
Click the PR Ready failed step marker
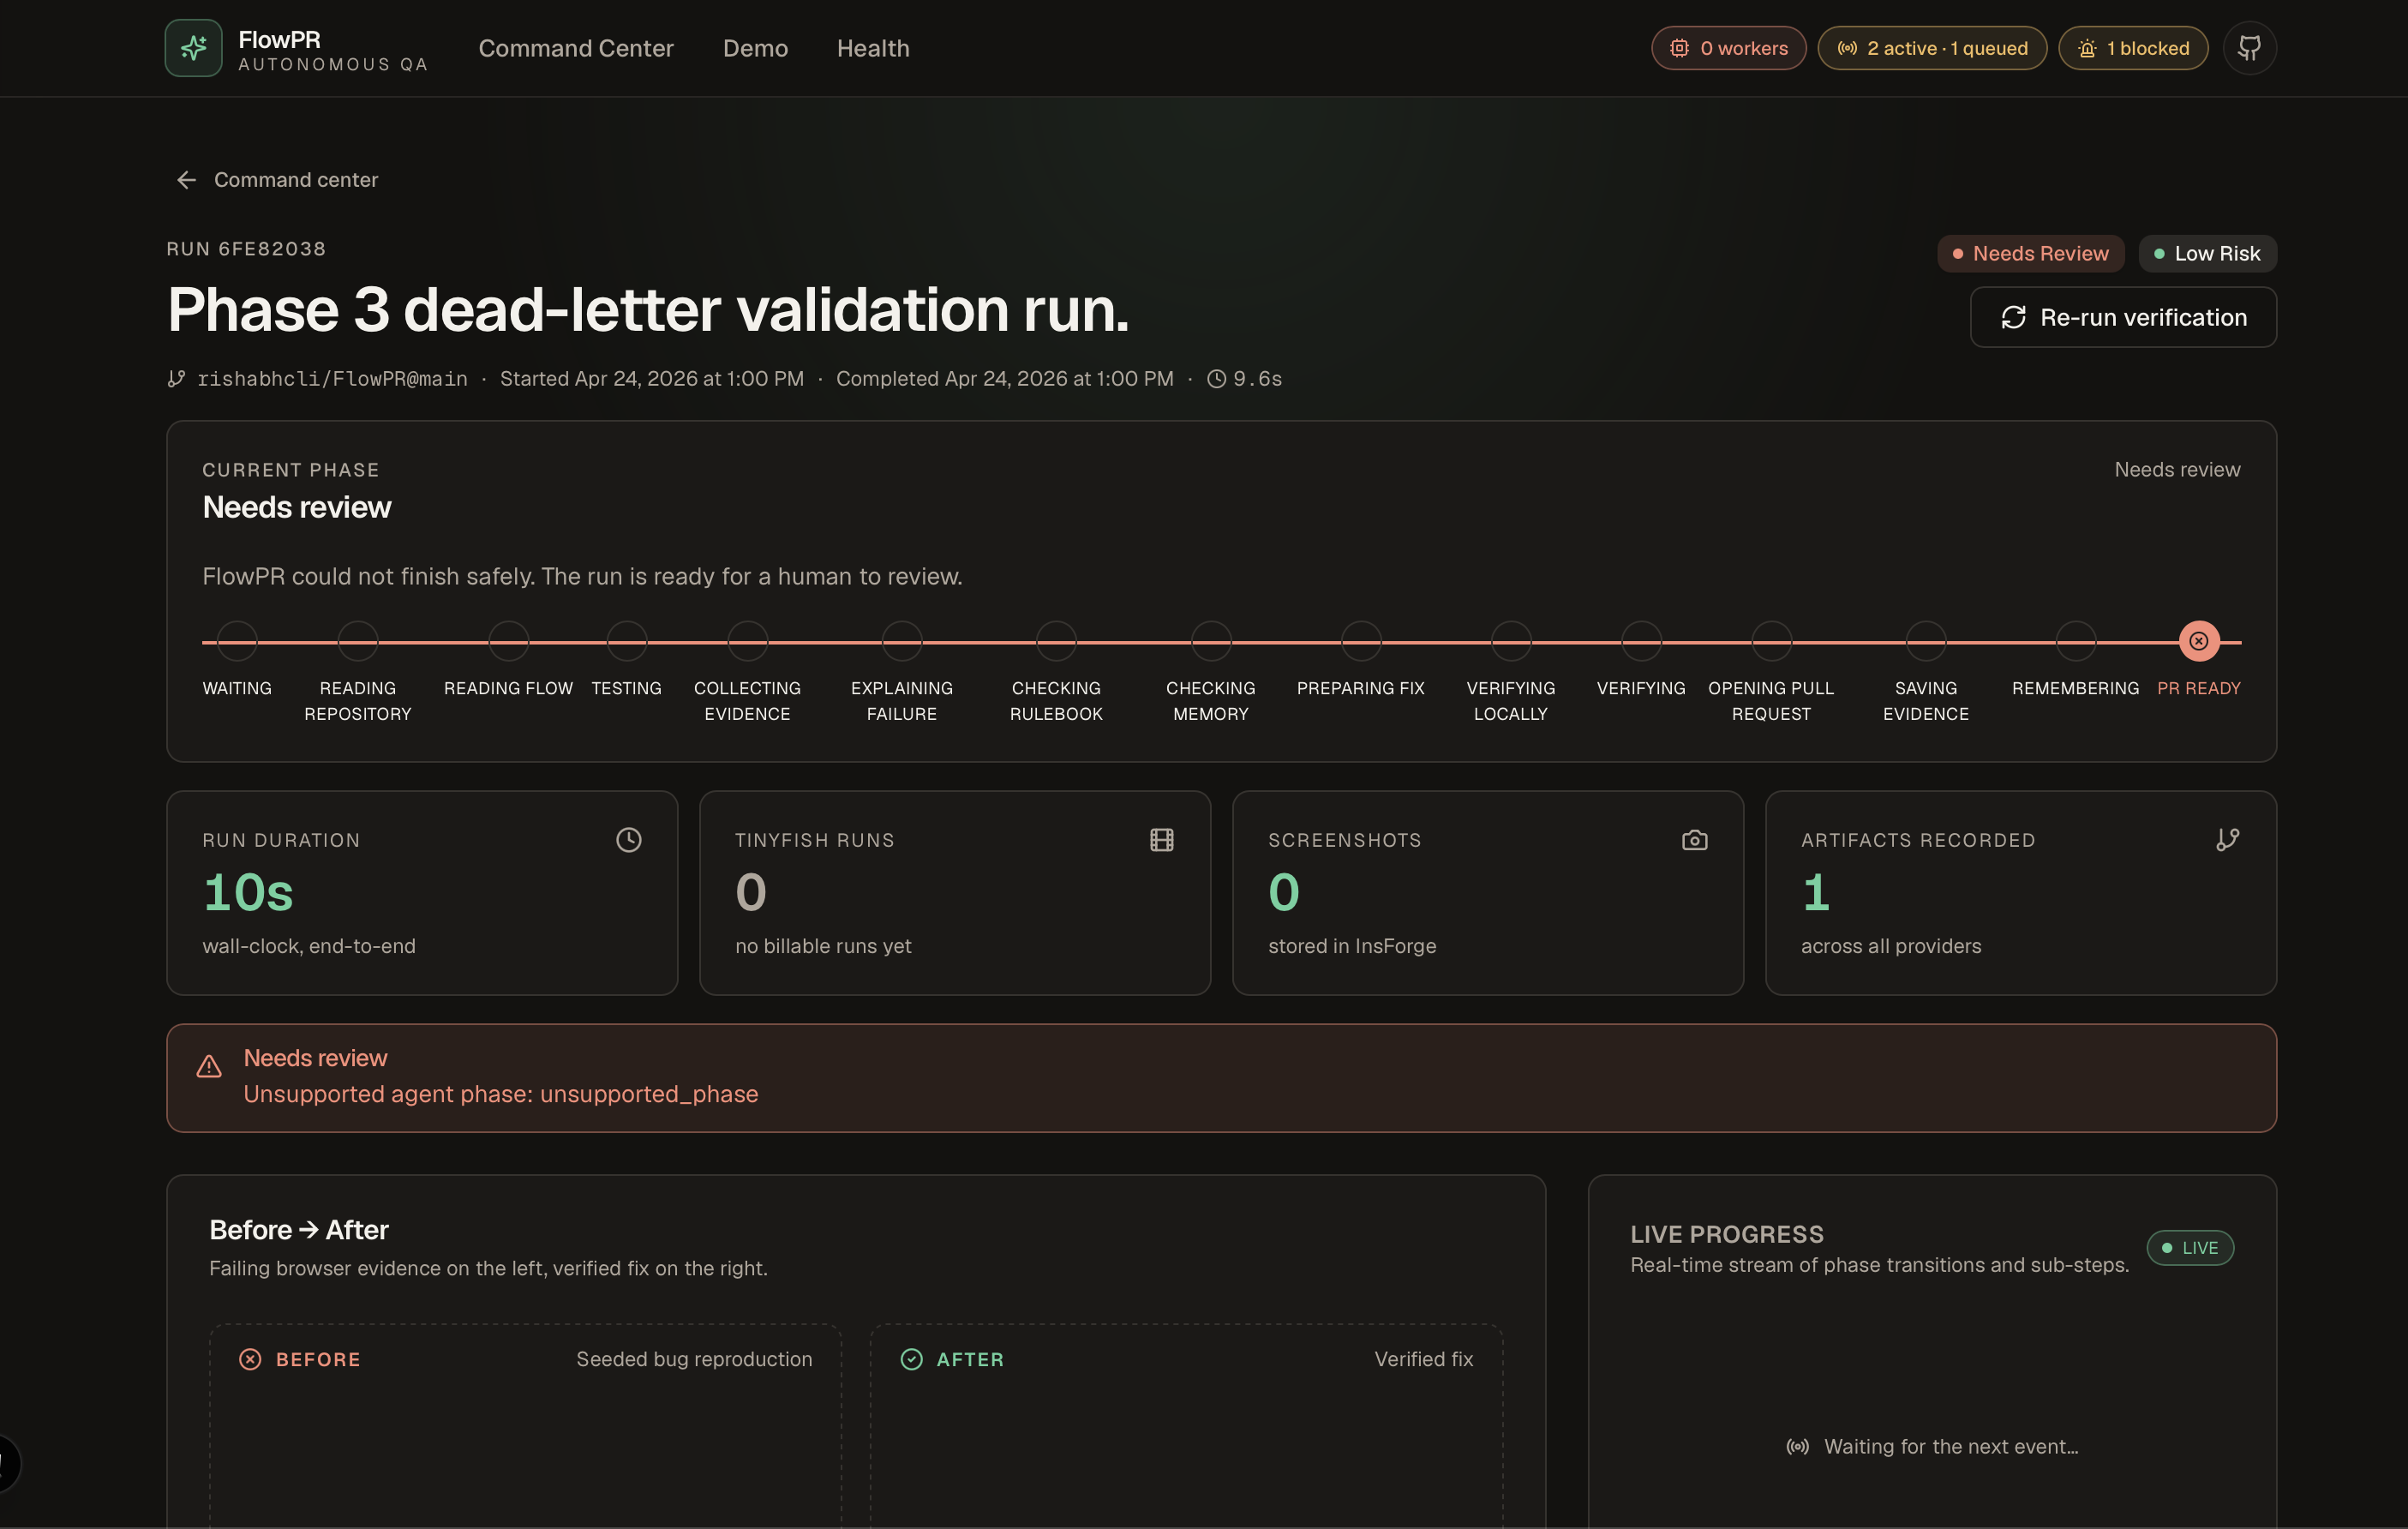coord(2198,641)
